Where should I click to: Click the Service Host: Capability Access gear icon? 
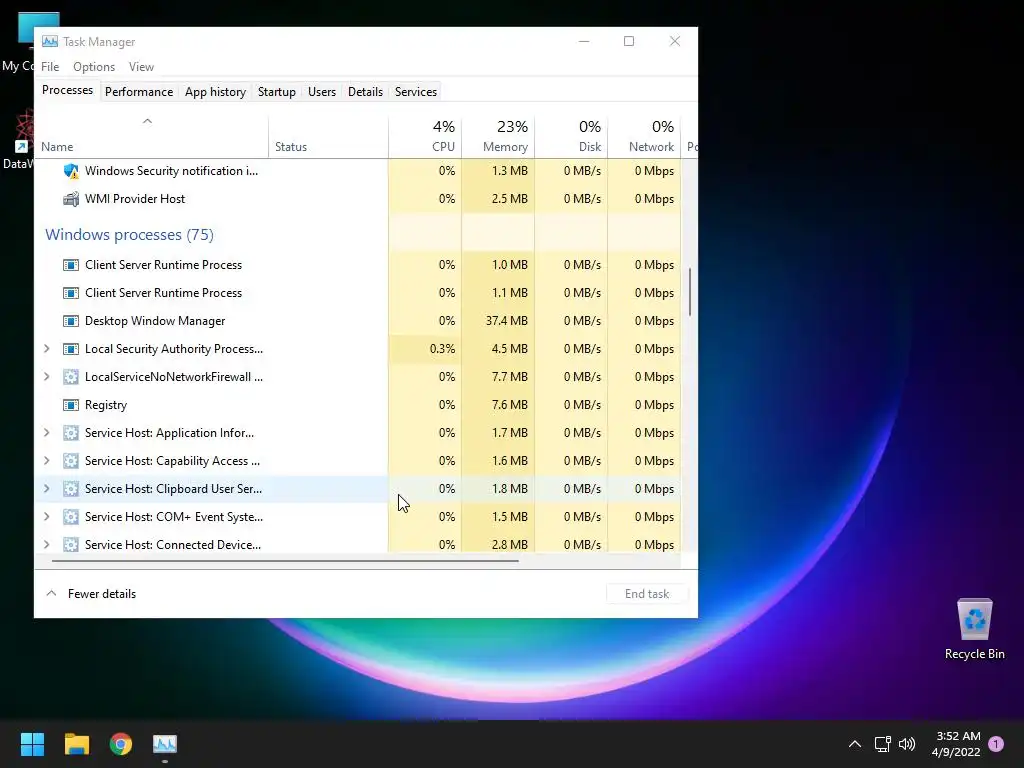71,461
